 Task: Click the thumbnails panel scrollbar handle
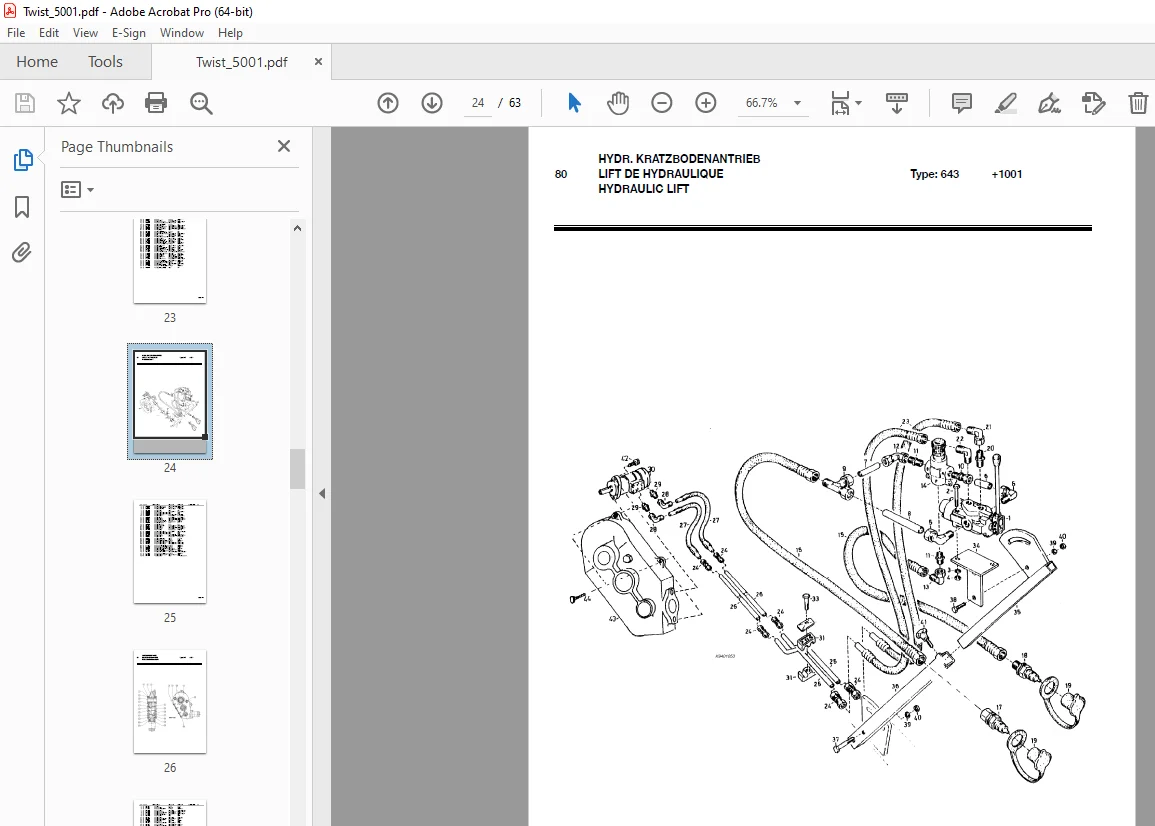point(298,469)
